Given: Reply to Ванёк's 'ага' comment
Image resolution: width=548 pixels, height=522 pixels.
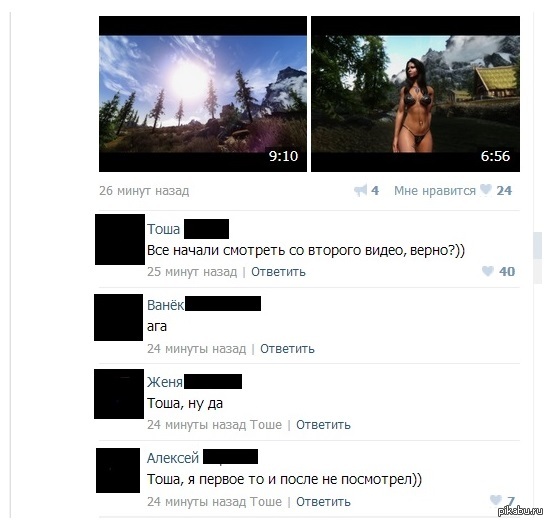Looking at the screenshot, I should (287, 349).
